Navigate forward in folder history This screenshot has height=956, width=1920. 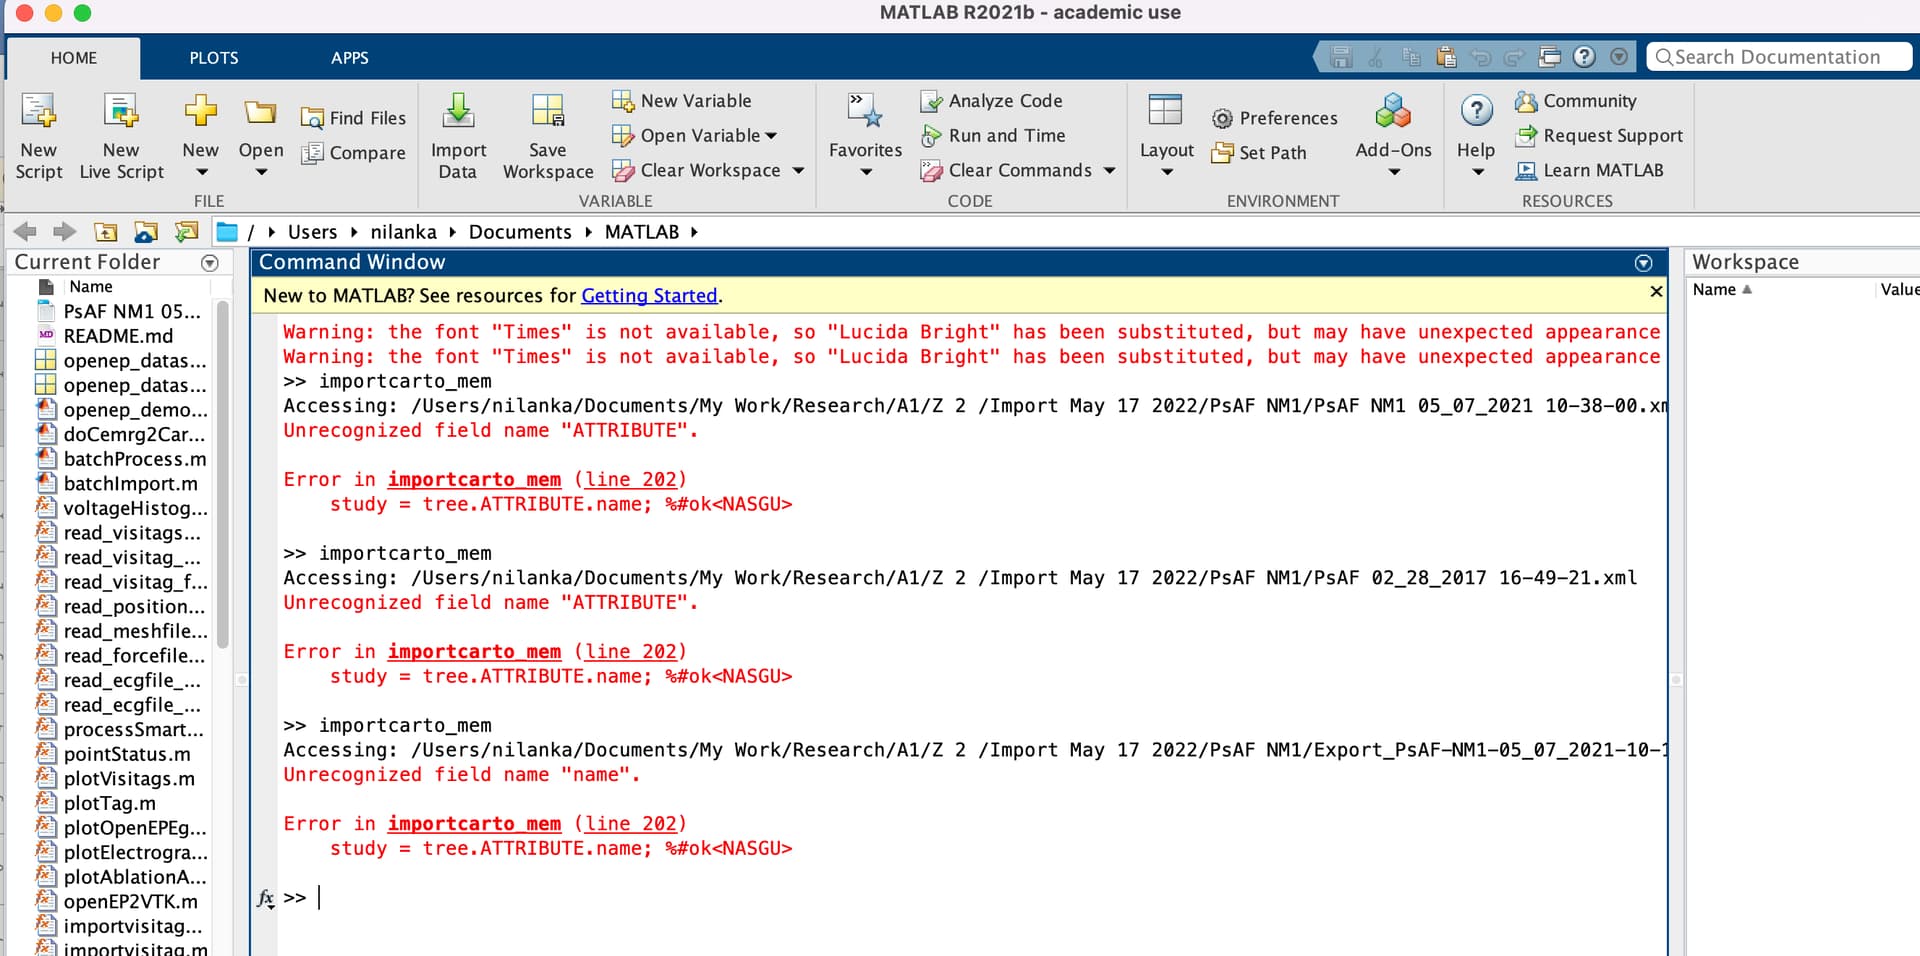(x=65, y=232)
